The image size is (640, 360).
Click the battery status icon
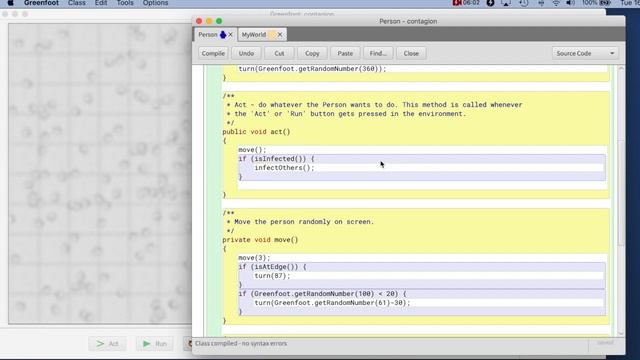coord(605,3)
